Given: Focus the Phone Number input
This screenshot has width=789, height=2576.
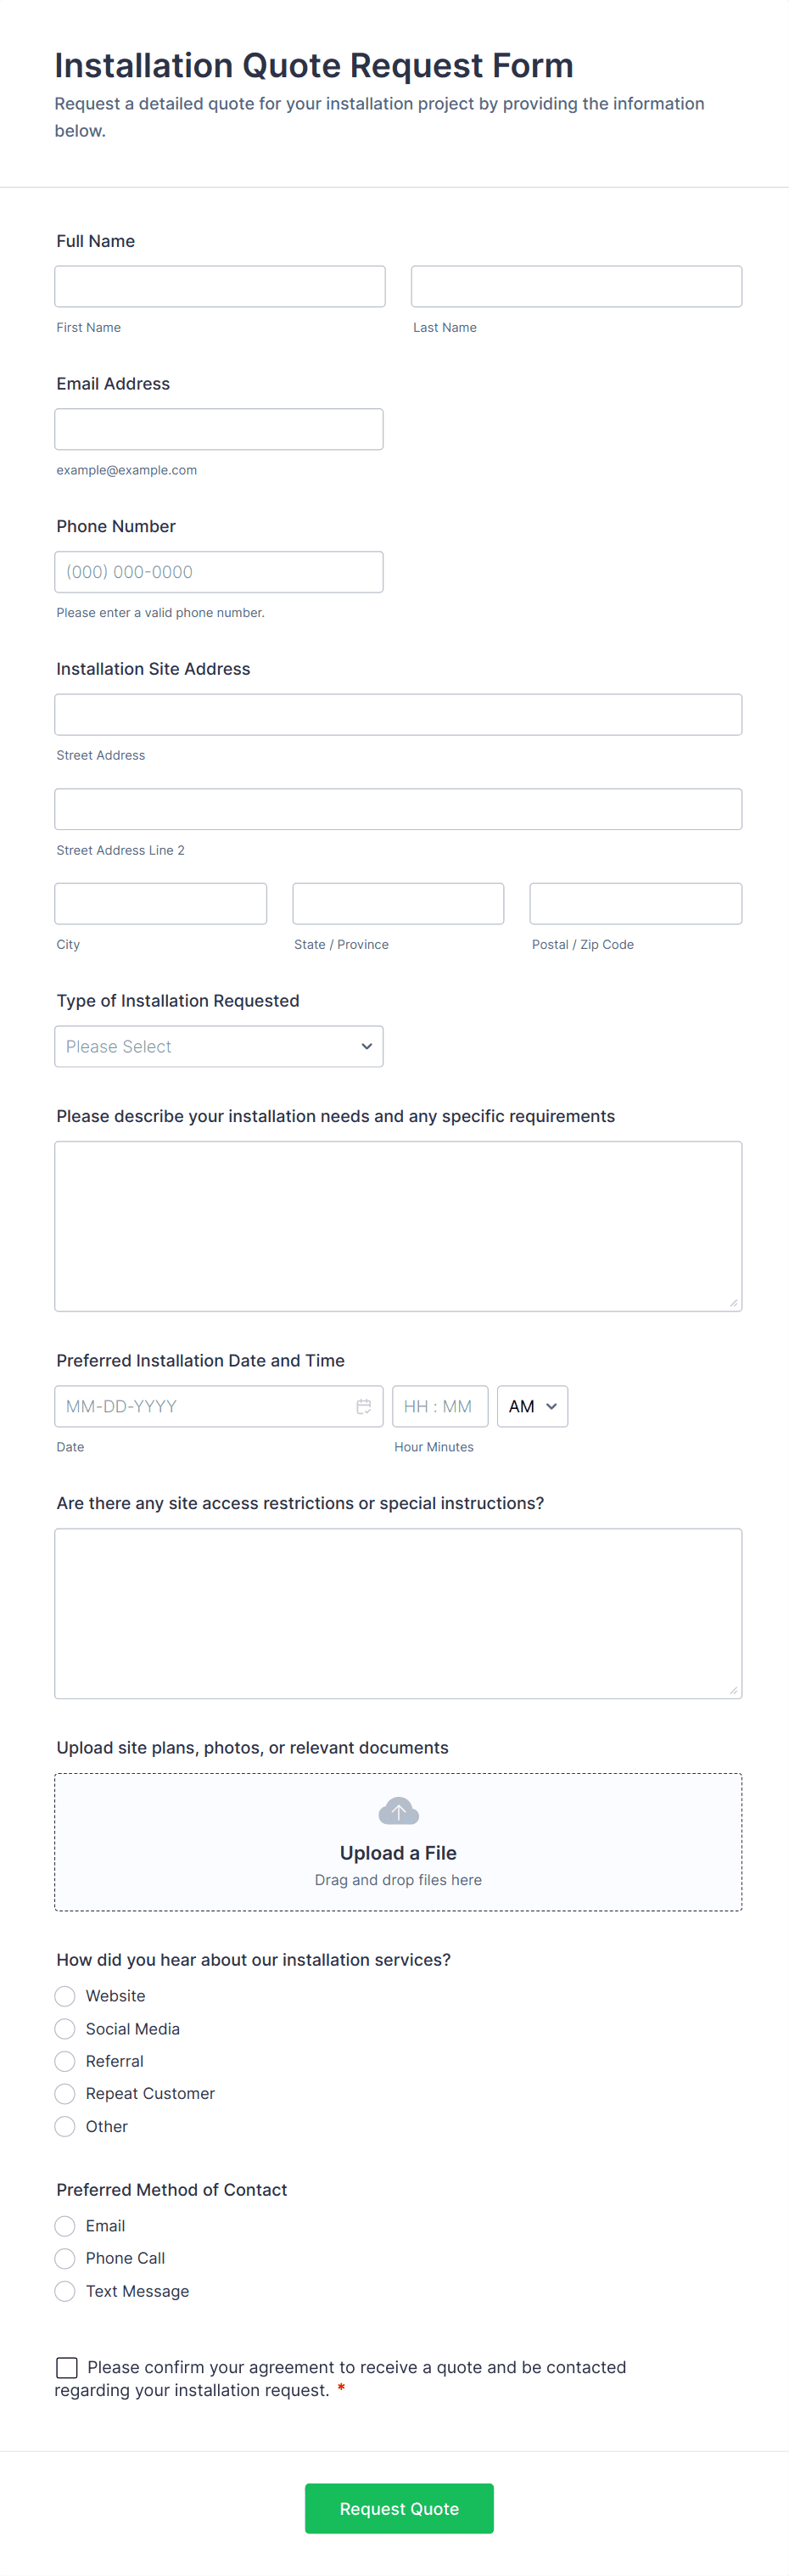Looking at the screenshot, I should click(219, 572).
